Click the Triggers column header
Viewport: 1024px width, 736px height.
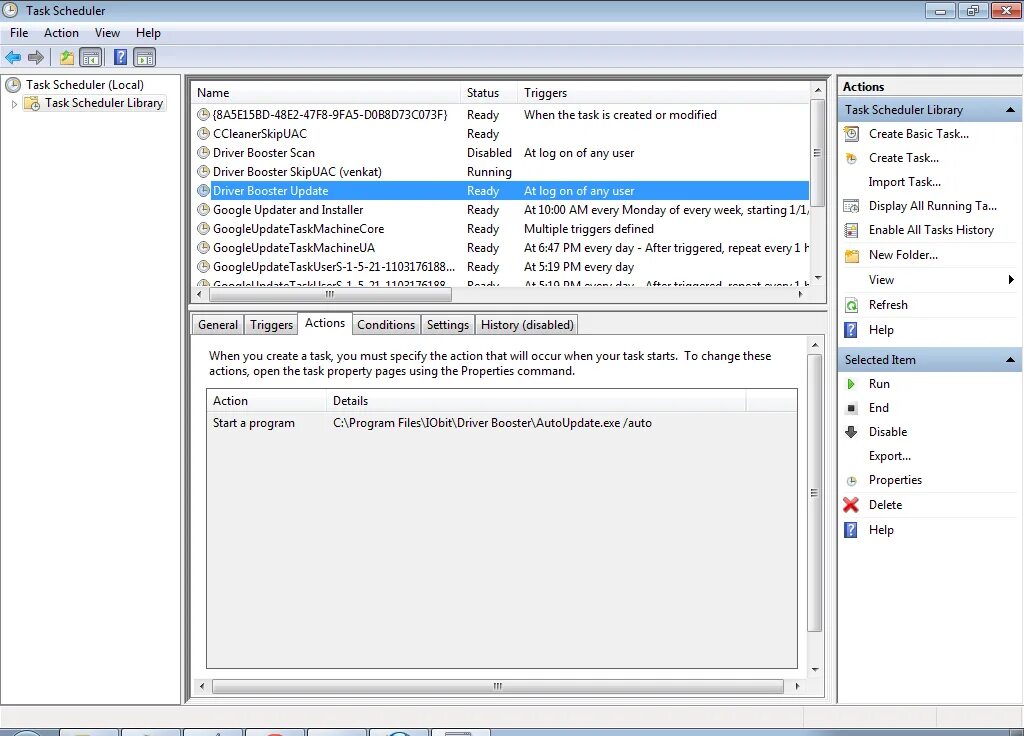tap(664, 93)
